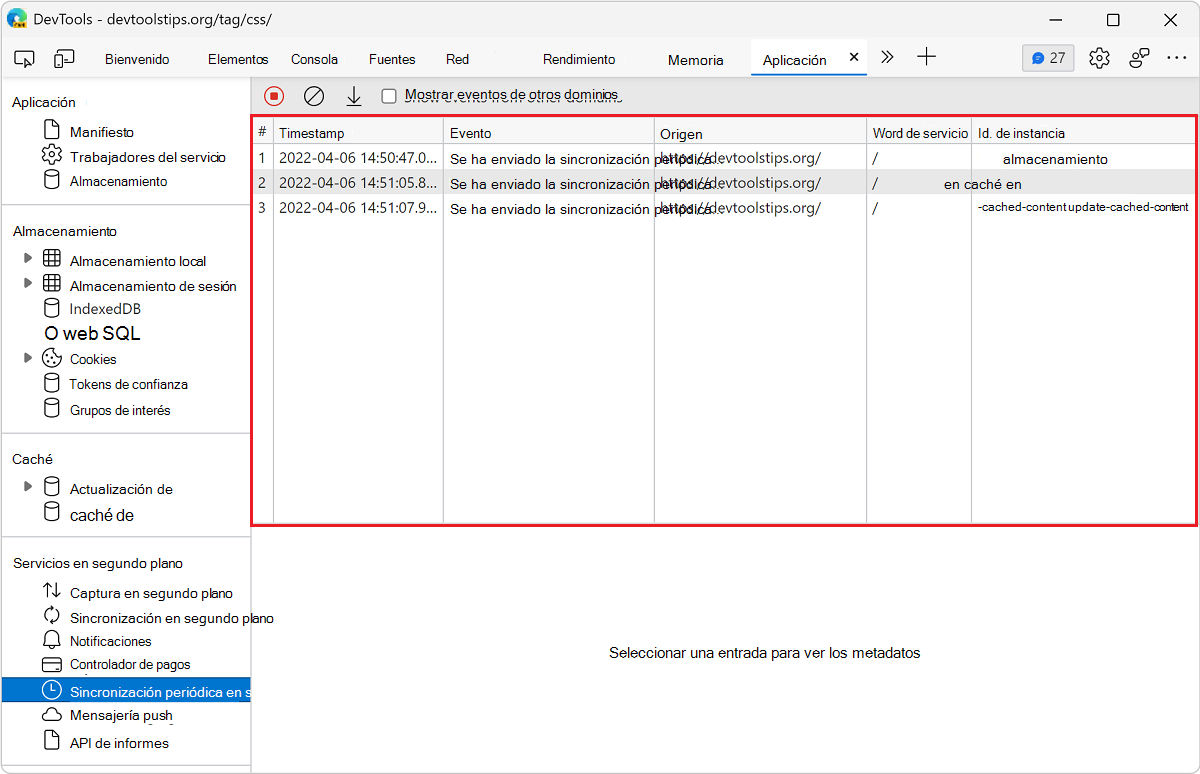Screen dimensions: 1200x774
Task: Click the Mensajería push cloud icon
Action: click(52, 715)
